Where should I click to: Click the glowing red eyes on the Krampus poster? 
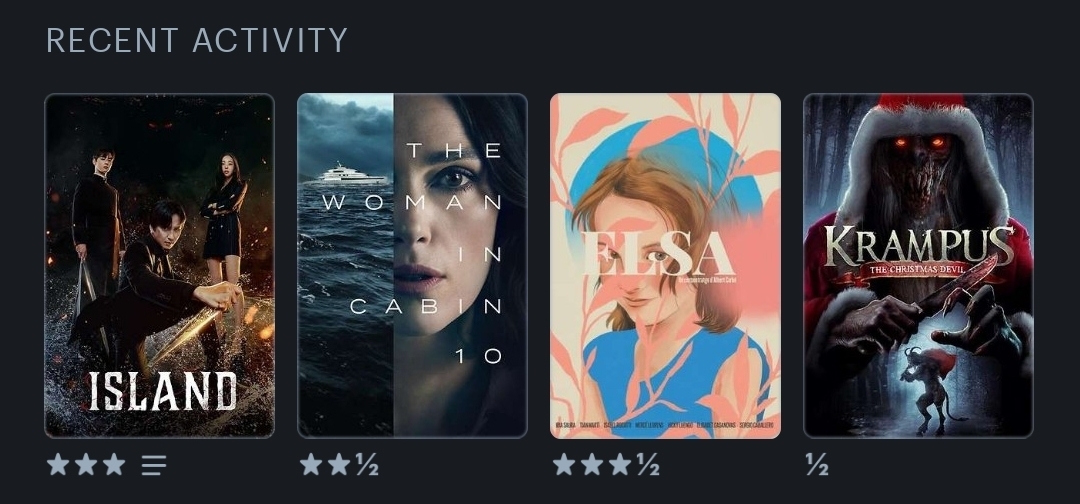918,143
